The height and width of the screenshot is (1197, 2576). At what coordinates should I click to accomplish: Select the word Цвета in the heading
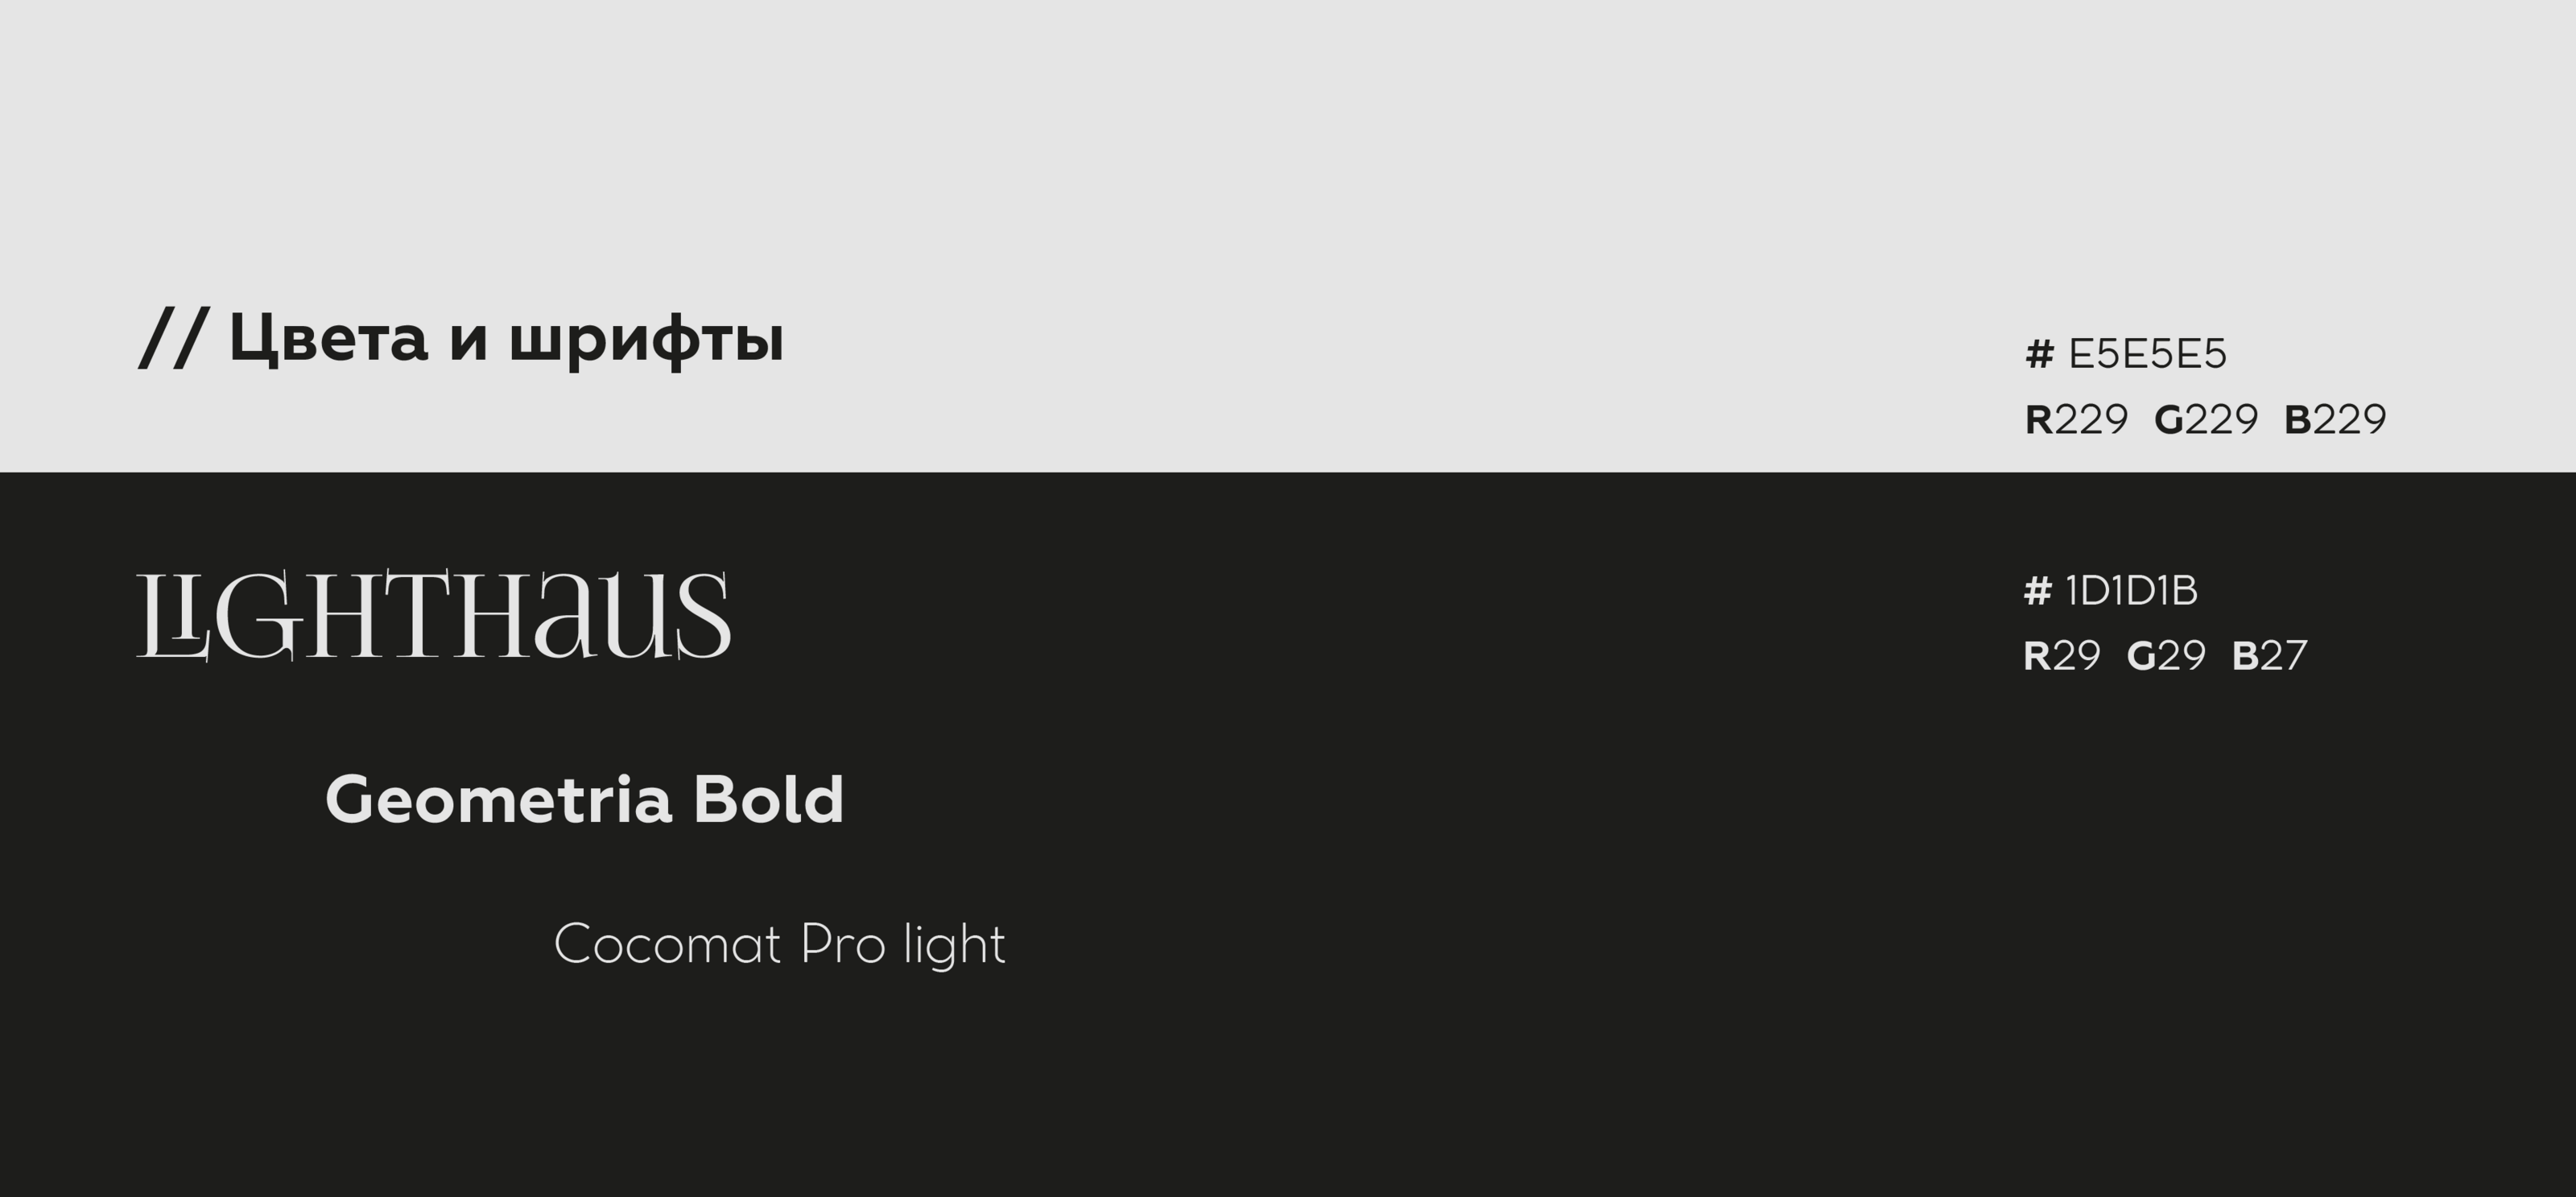pyautogui.click(x=328, y=338)
